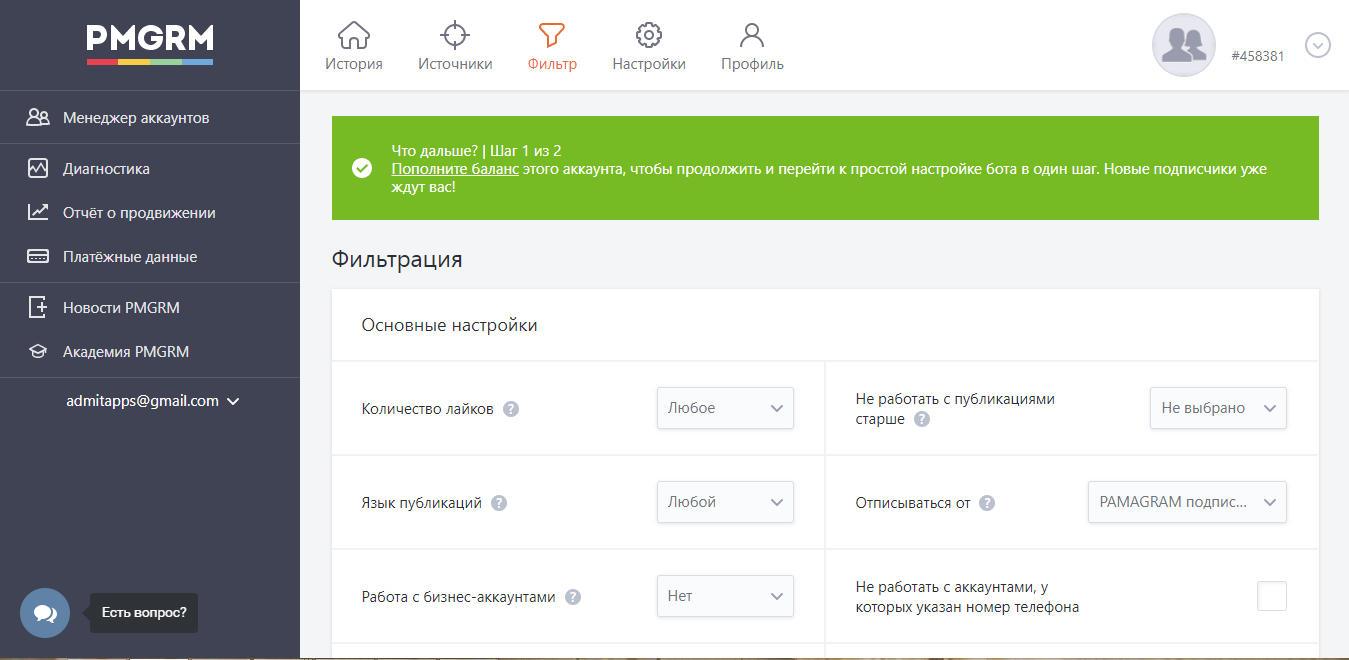Click the PMGRM logo
The image size is (1349, 660).
click(x=150, y=43)
